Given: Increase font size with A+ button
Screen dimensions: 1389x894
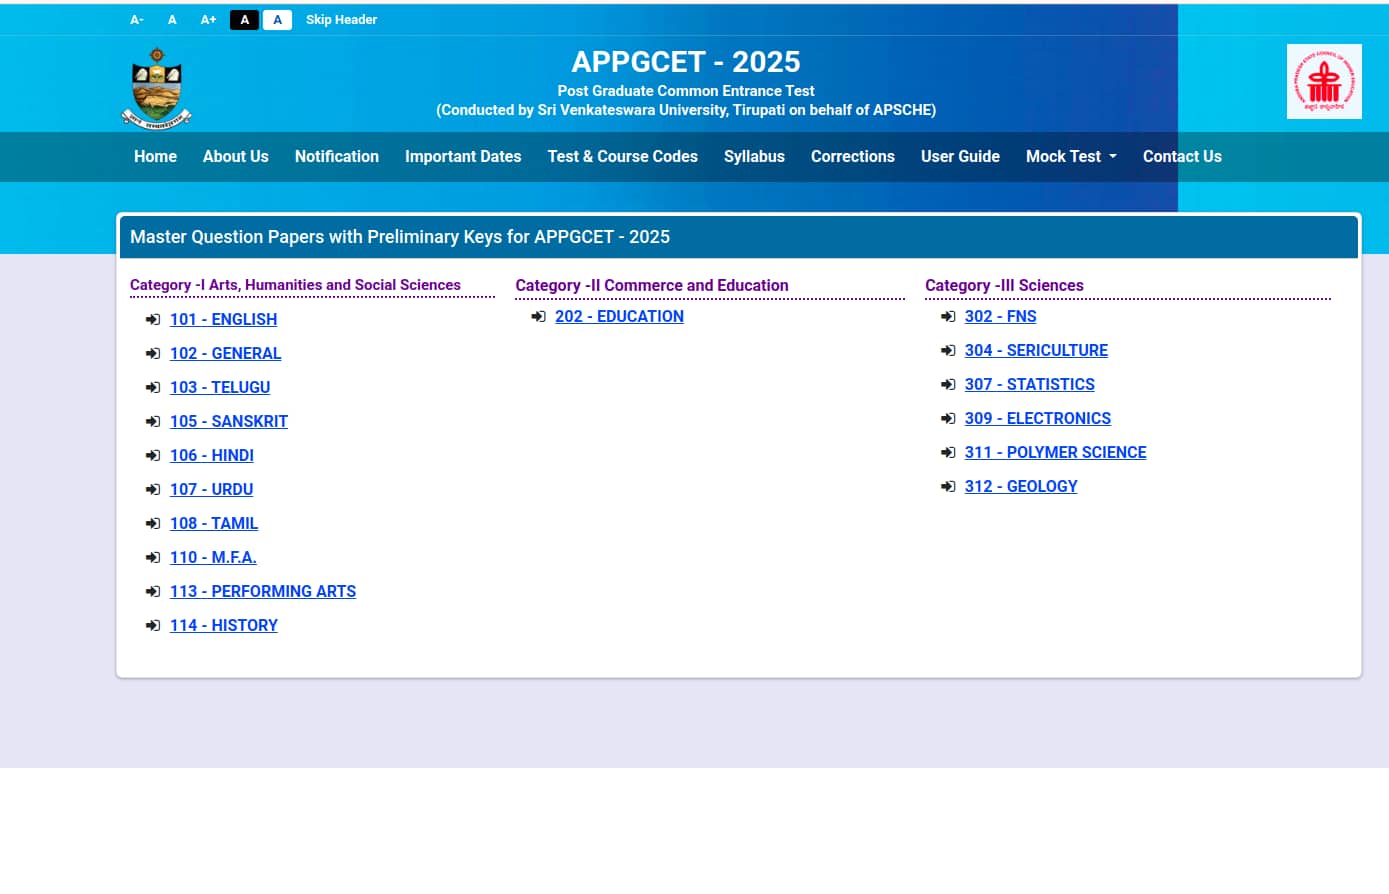Looking at the screenshot, I should (x=208, y=20).
